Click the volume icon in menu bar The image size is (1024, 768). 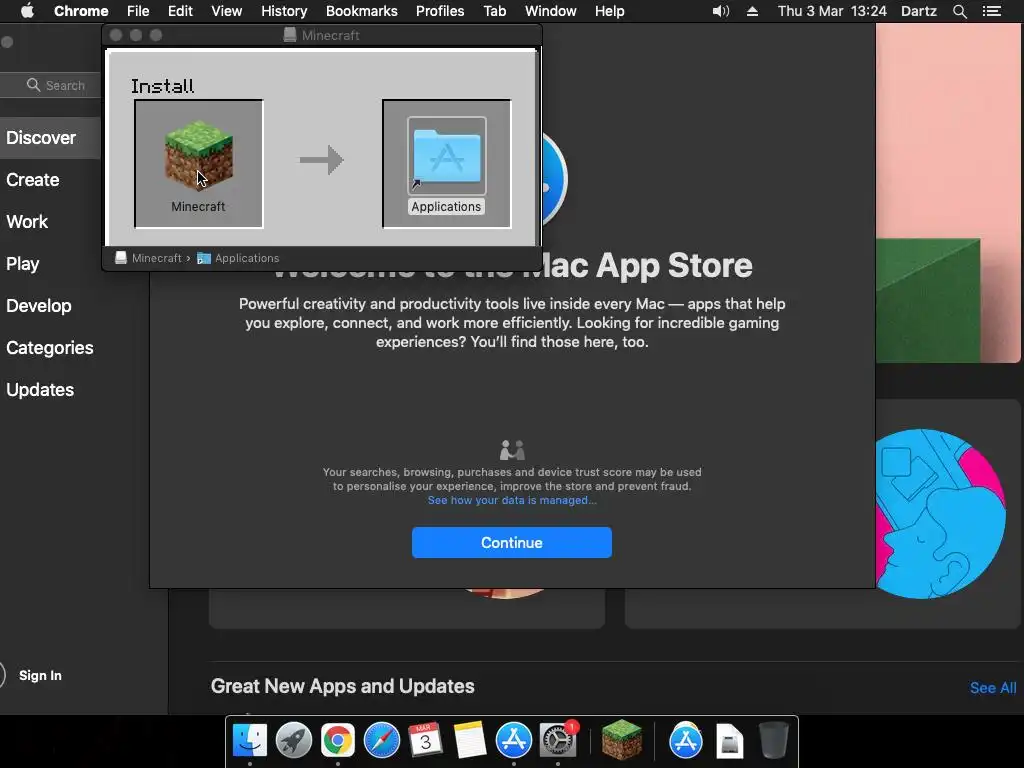(720, 11)
